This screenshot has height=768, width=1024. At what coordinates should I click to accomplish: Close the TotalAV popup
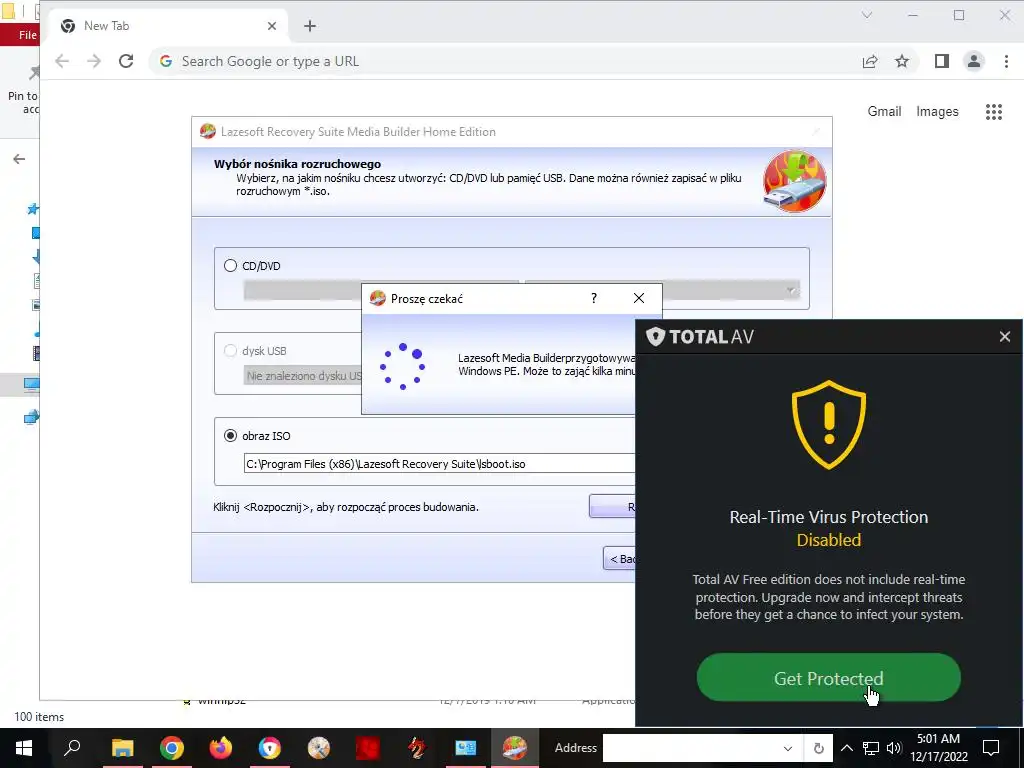[1004, 336]
